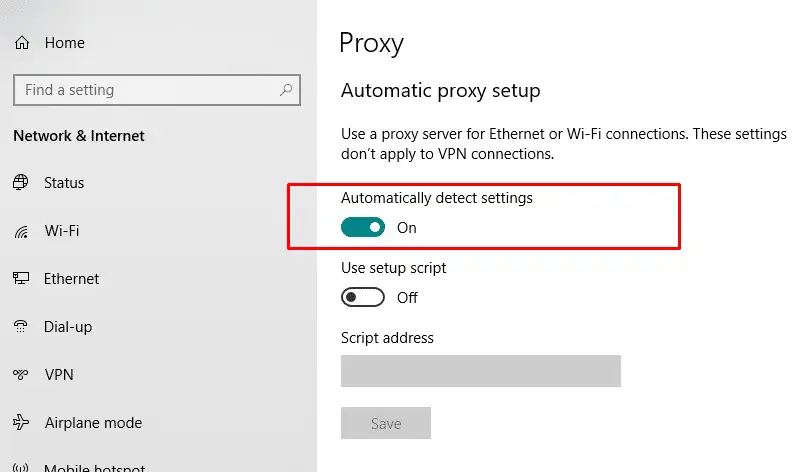Viewport: 810px width, 472px height.
Task: Click the Home house icon
Action: [x=22, y=42]
